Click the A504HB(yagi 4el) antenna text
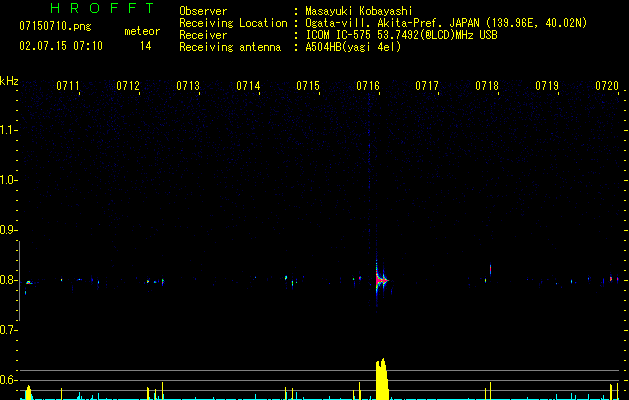Viewport: 629px width, 400px height. [x=353, y=47]
